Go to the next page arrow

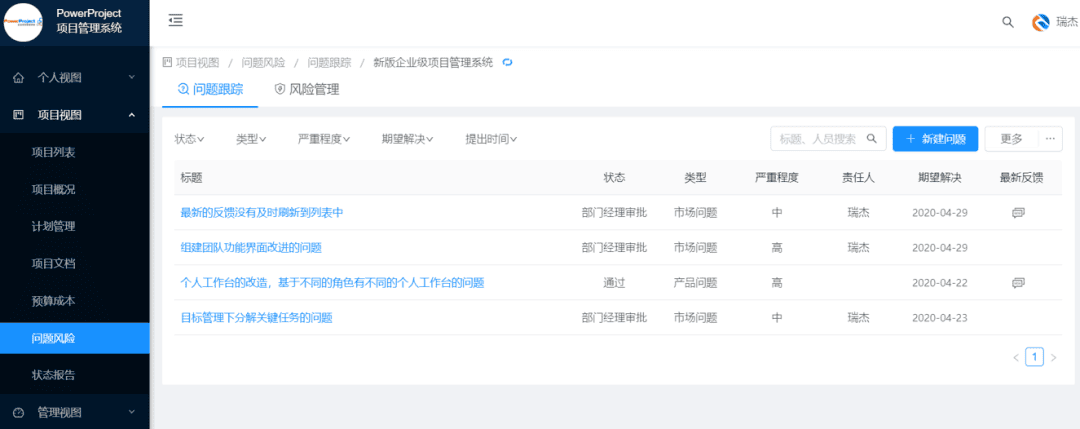click(1053, 357)
